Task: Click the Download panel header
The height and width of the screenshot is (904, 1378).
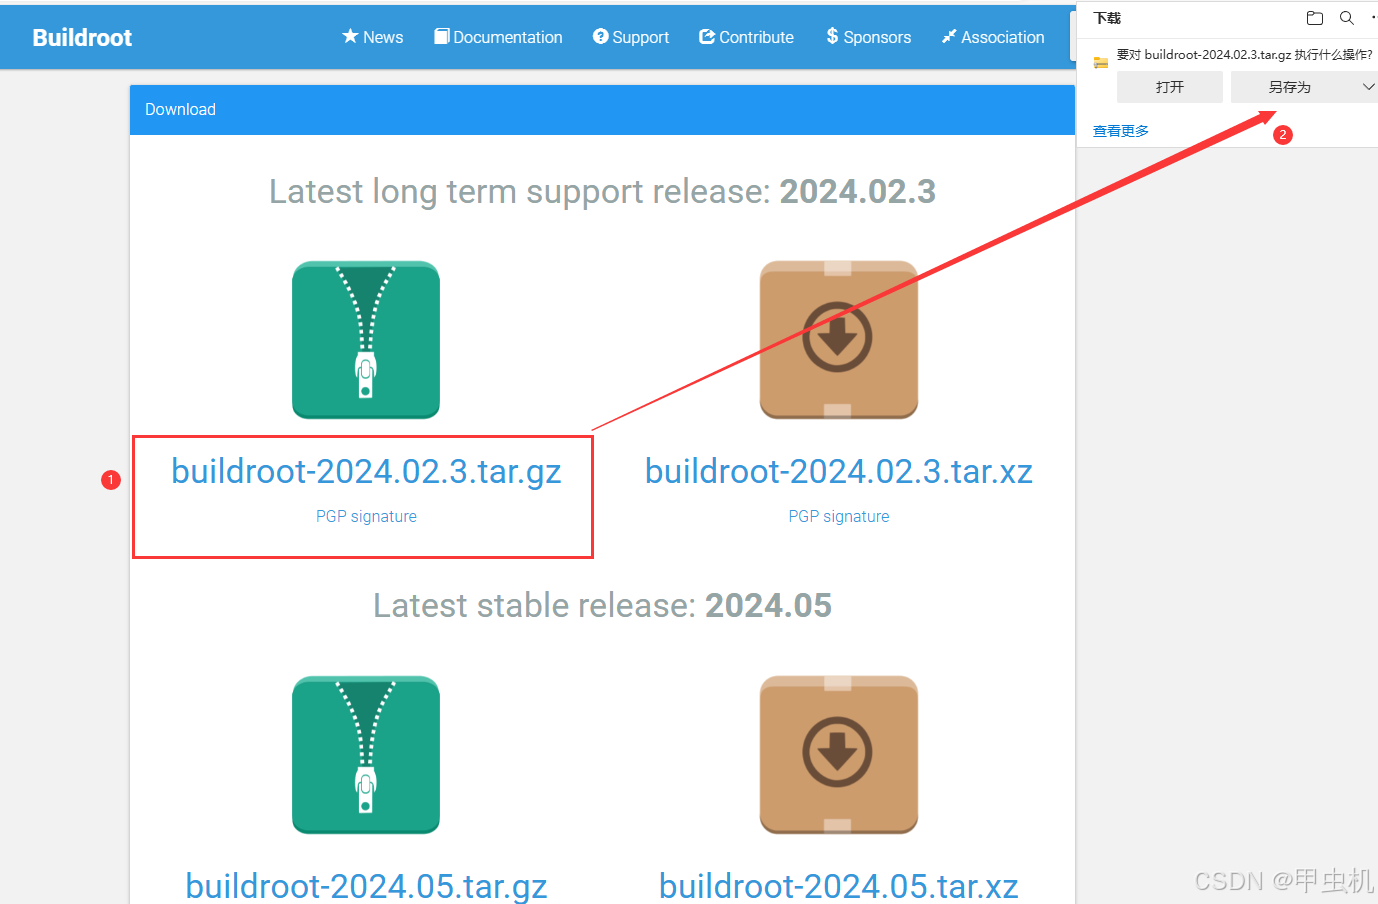Action: [602, 110]
